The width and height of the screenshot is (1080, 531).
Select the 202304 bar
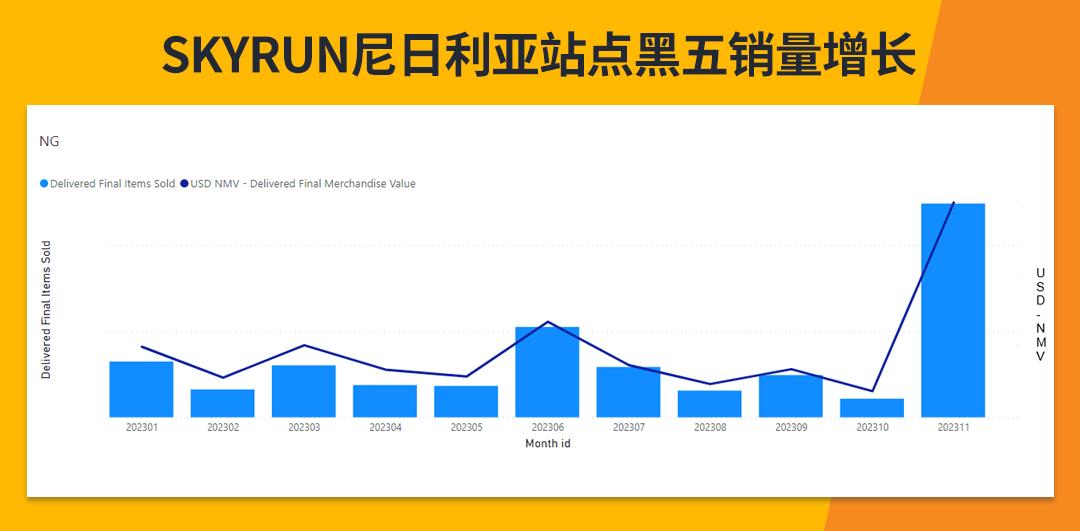385,401
